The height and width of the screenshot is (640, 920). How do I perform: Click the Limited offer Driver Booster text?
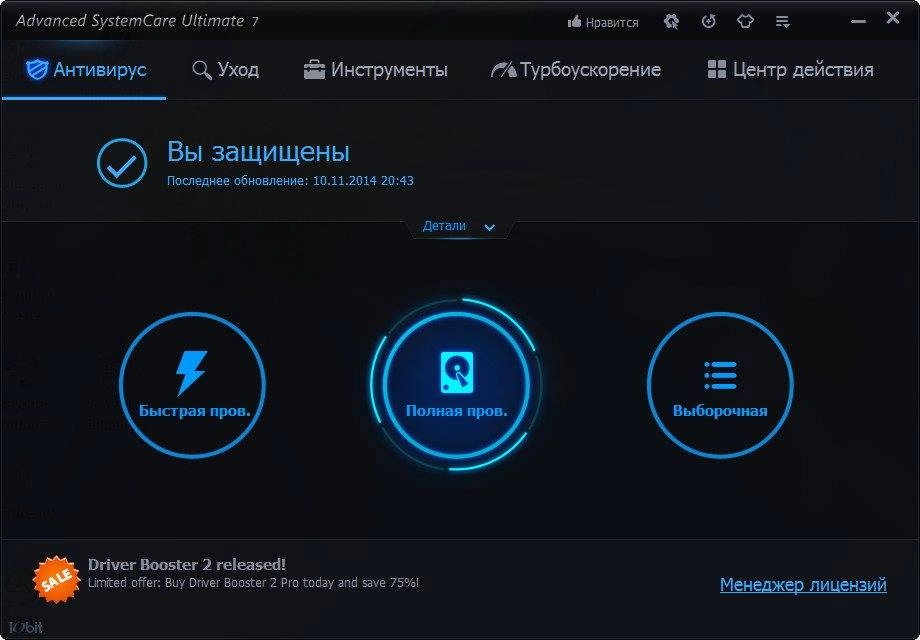(x=253, y=583)
